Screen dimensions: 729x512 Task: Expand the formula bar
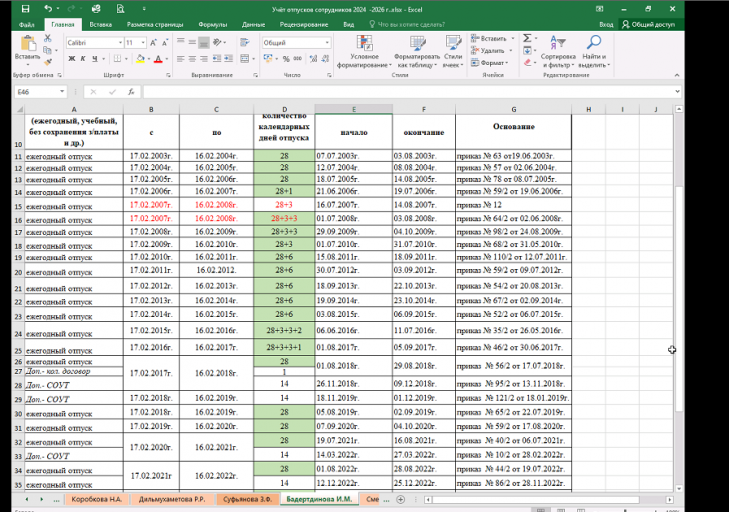click(677, 92)
